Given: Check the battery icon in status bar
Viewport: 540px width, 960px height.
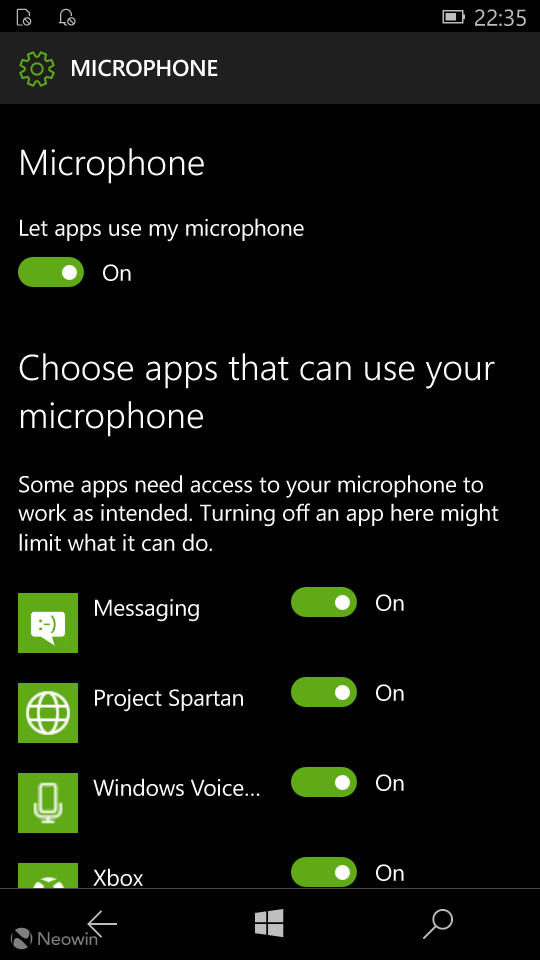Looking at the screenshot, I should click(x=453, y=17).
